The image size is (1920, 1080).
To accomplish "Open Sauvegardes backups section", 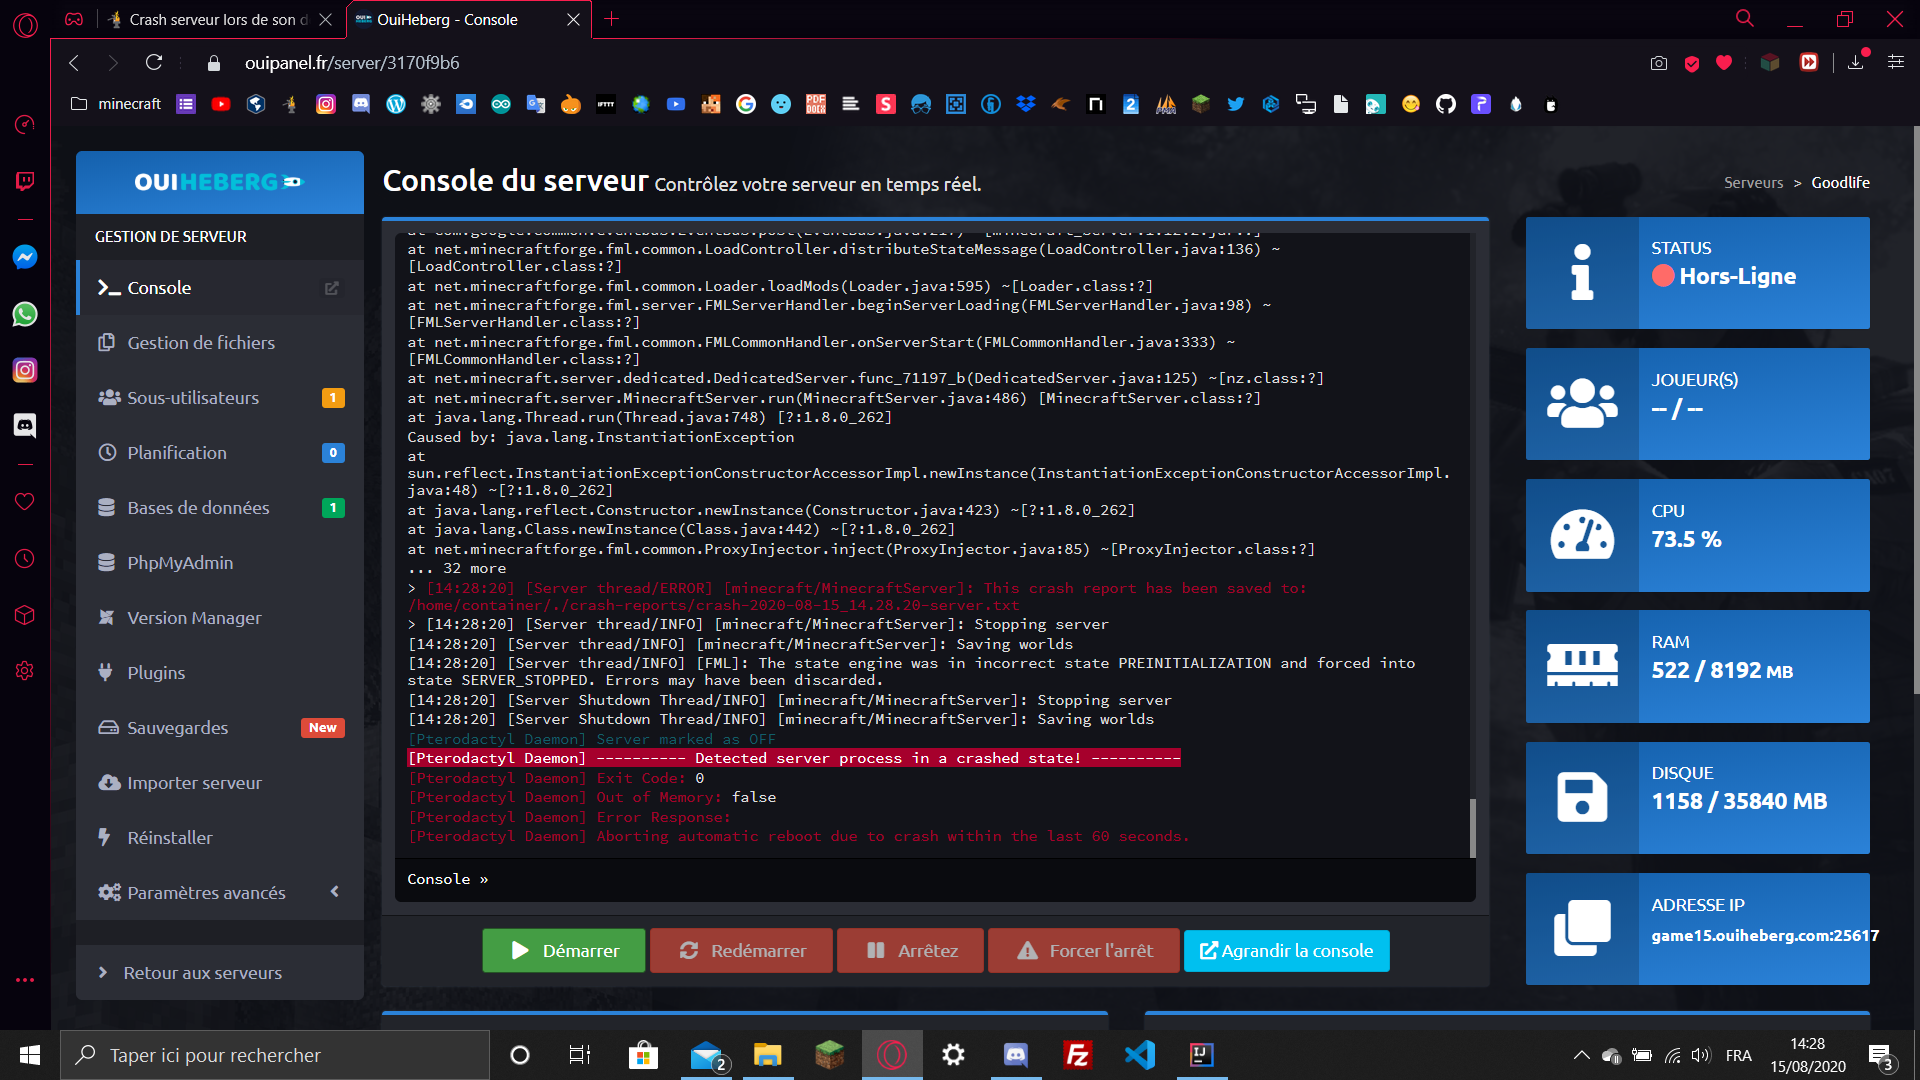I will coord(177,728).
